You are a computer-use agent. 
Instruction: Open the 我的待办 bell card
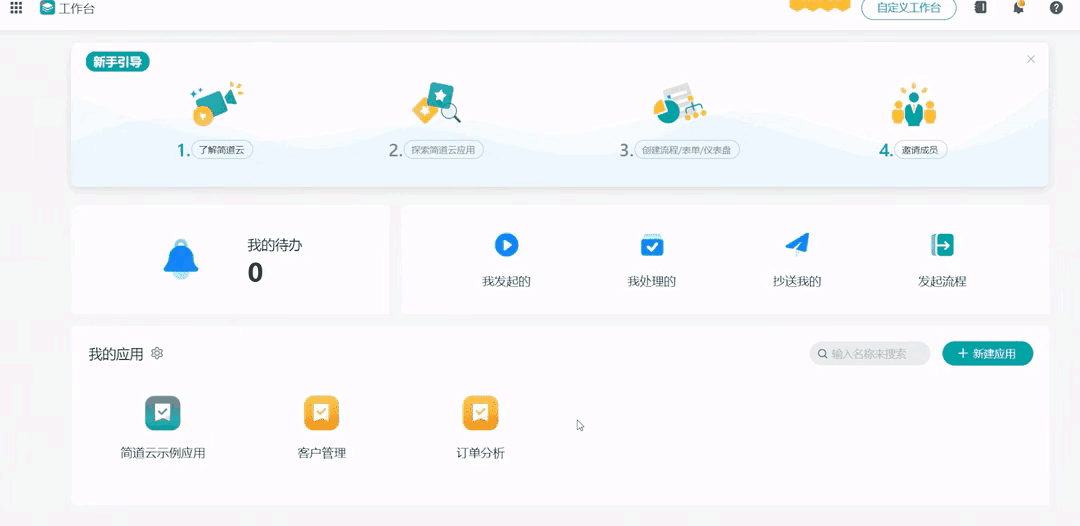pos(230,260)
